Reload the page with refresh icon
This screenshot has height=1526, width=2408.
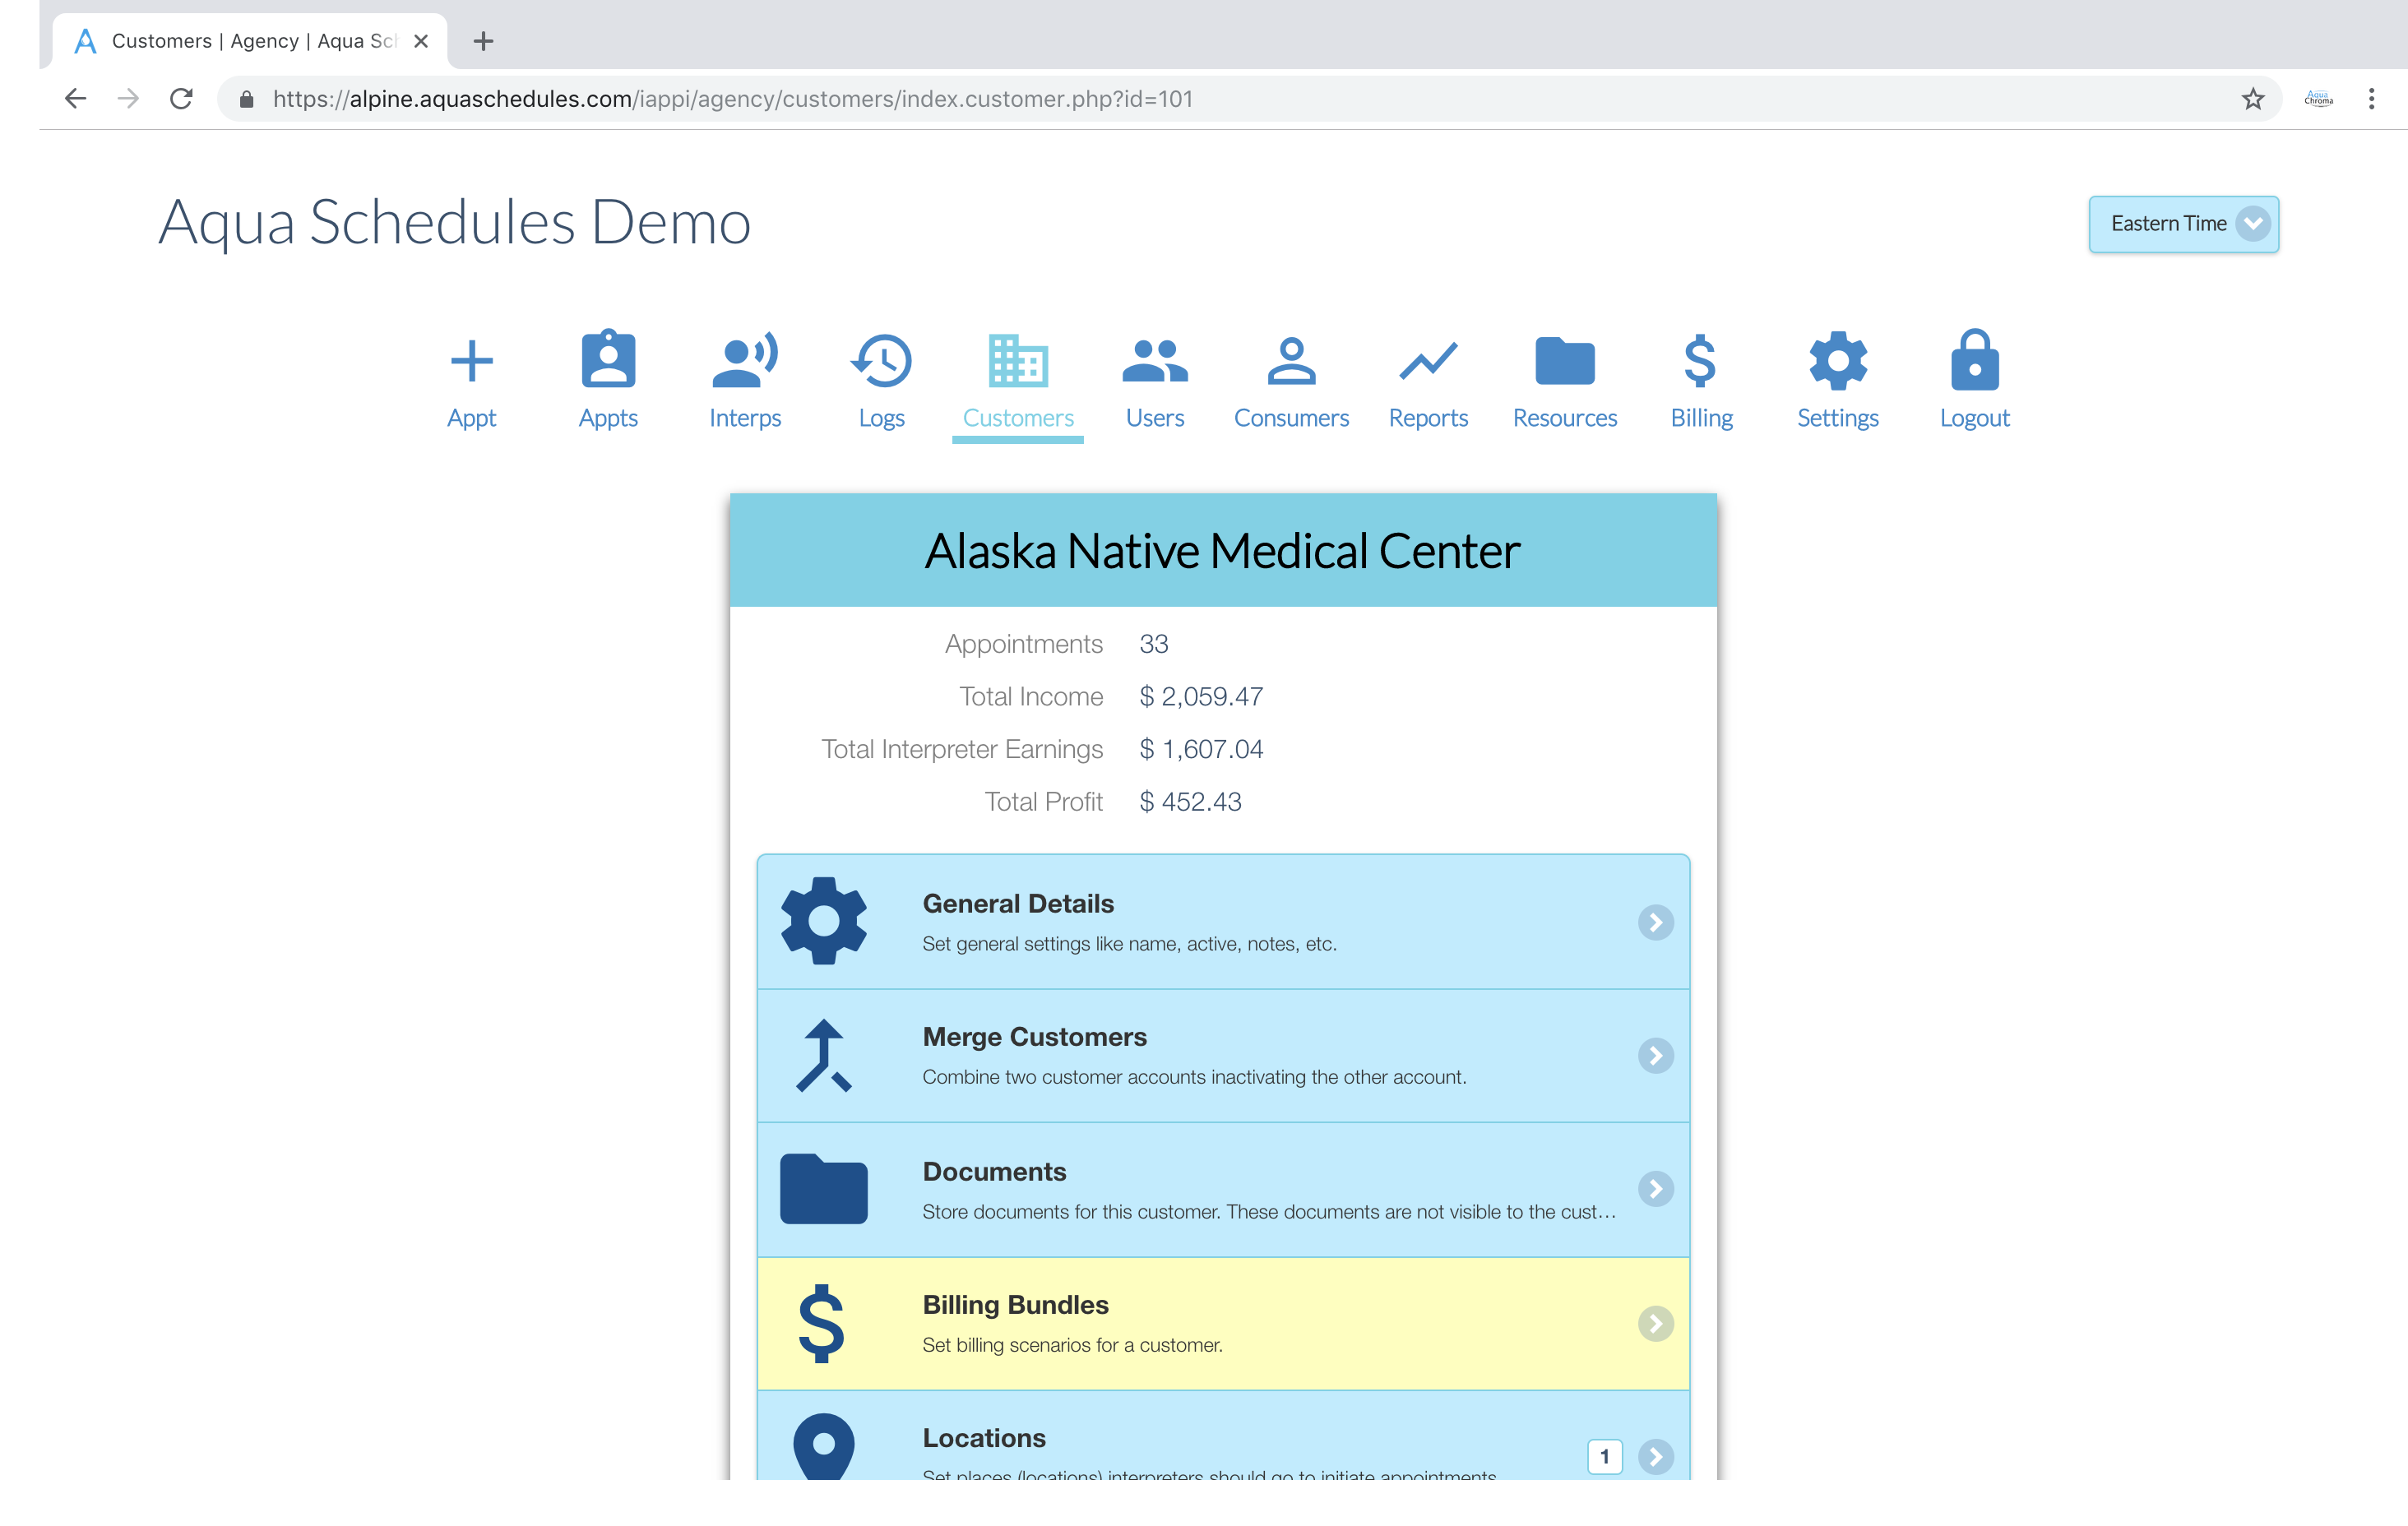coord(181,98)
